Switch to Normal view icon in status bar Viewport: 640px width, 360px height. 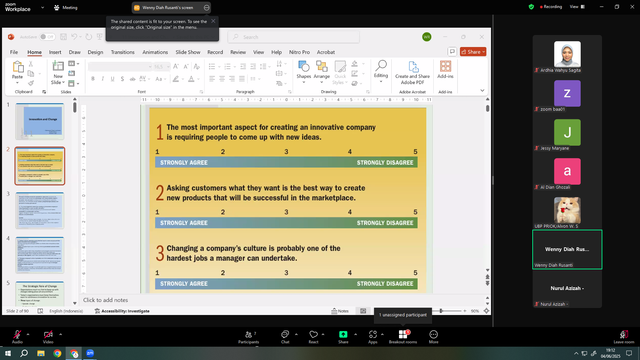tap(363, 311)
